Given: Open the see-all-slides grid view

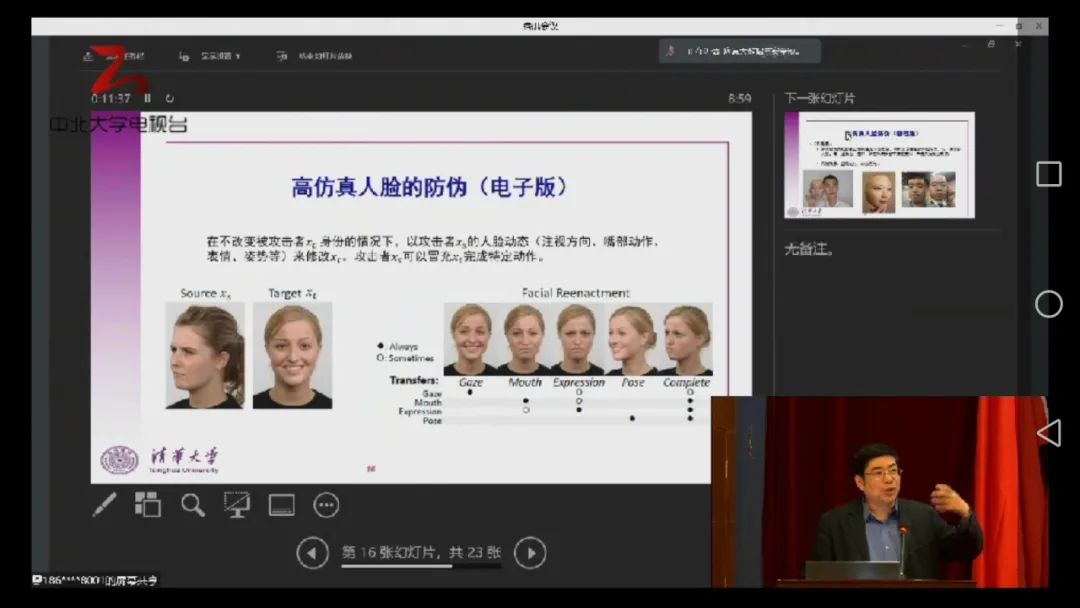Looking at the screenshot, I should click(x=148, y=505).
